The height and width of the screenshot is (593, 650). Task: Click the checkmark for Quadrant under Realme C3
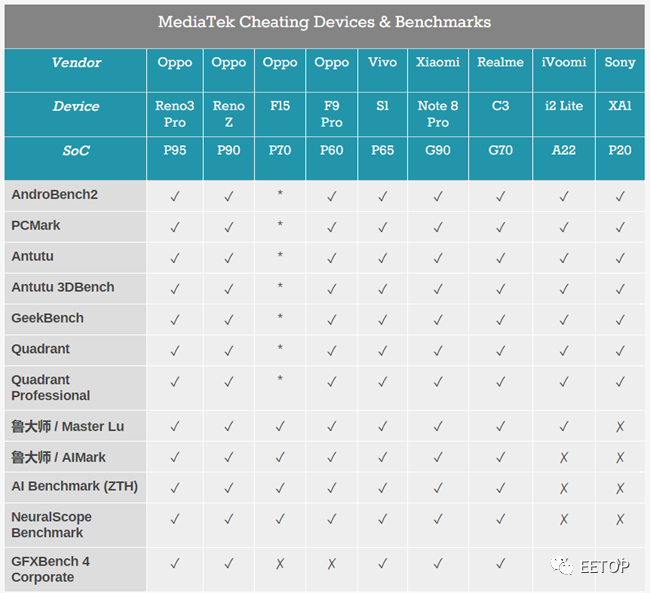click(500, 350)
